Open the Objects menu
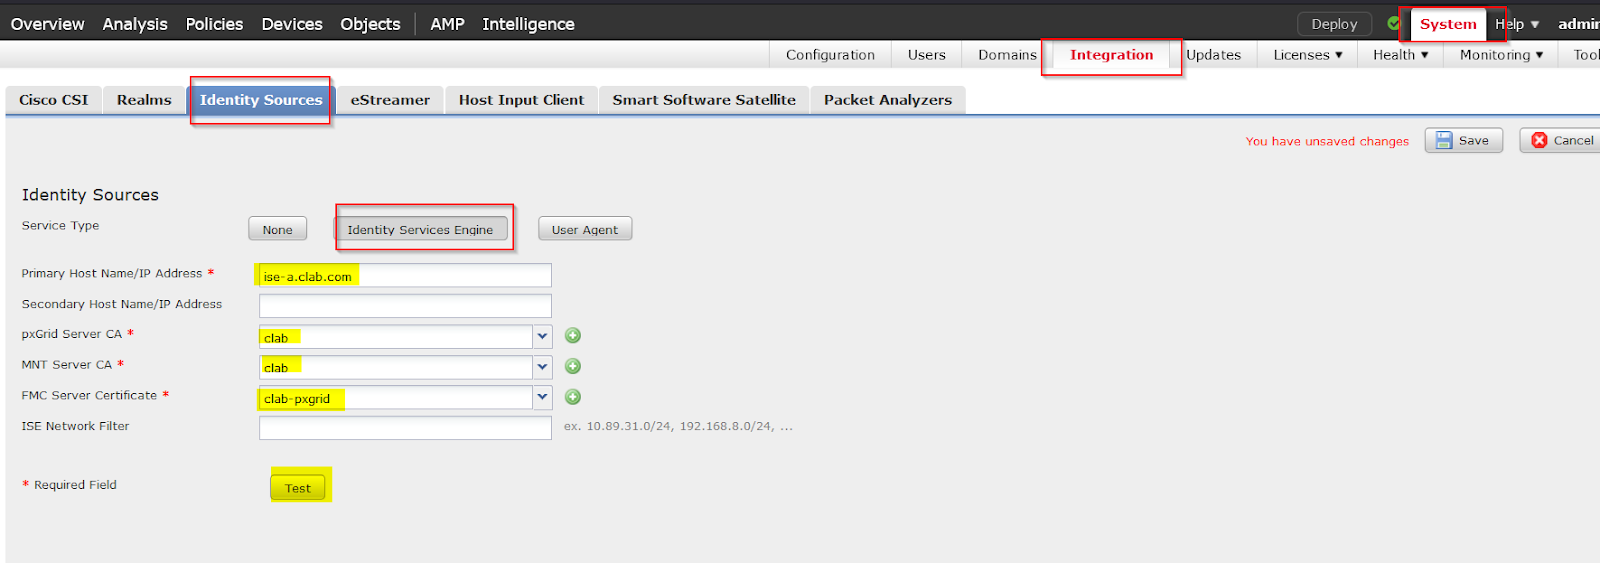1600x563 pixels. (370, 24)
